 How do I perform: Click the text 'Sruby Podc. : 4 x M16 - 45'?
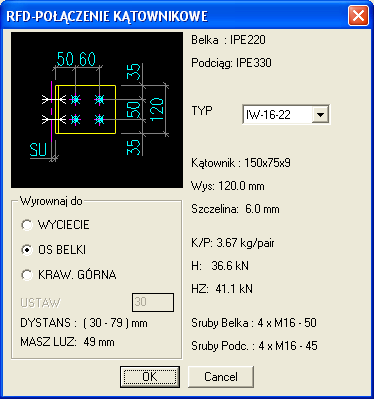point(254,346)
